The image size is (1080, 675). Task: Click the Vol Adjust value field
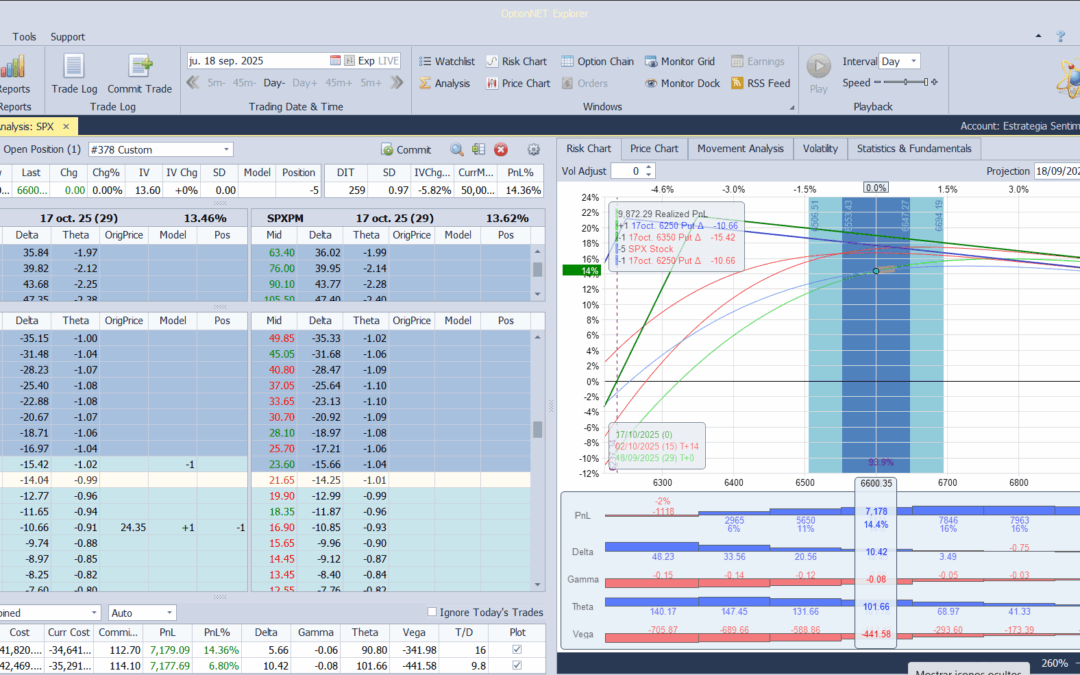[627, 171]
